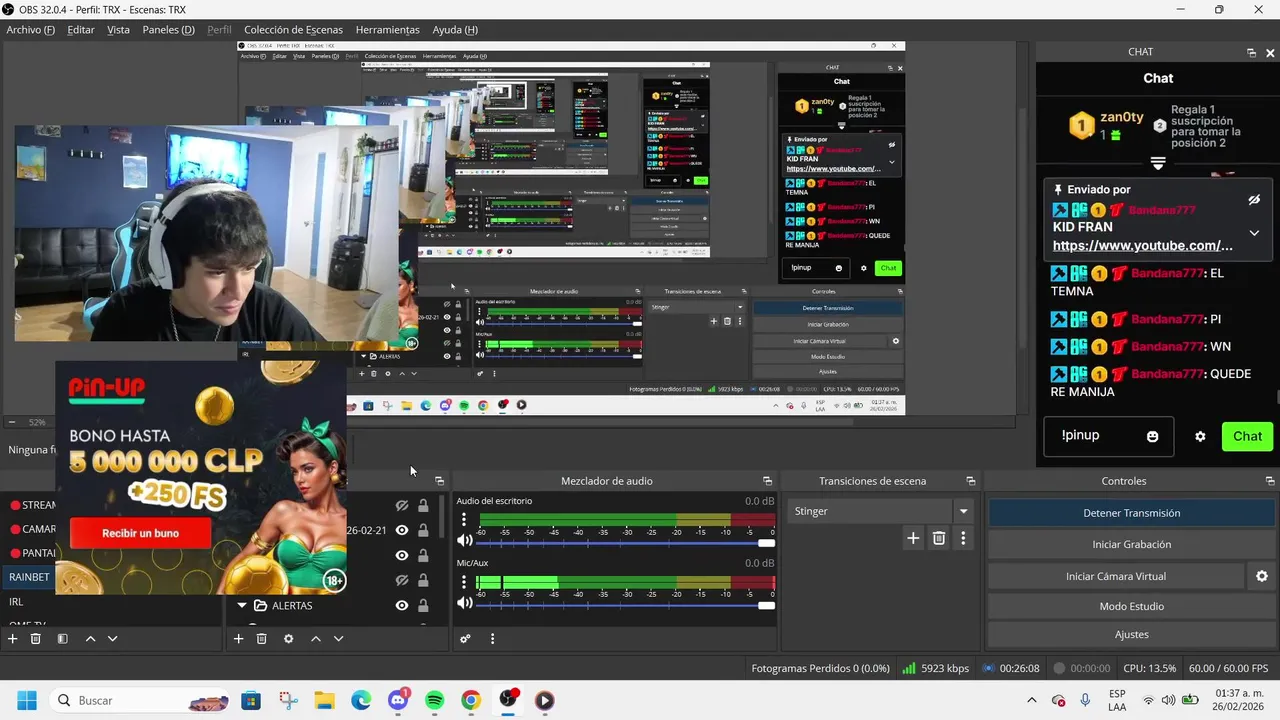The image size is (1280, 720).
Task: Open the Vista menu
Action: pos(119,30)
